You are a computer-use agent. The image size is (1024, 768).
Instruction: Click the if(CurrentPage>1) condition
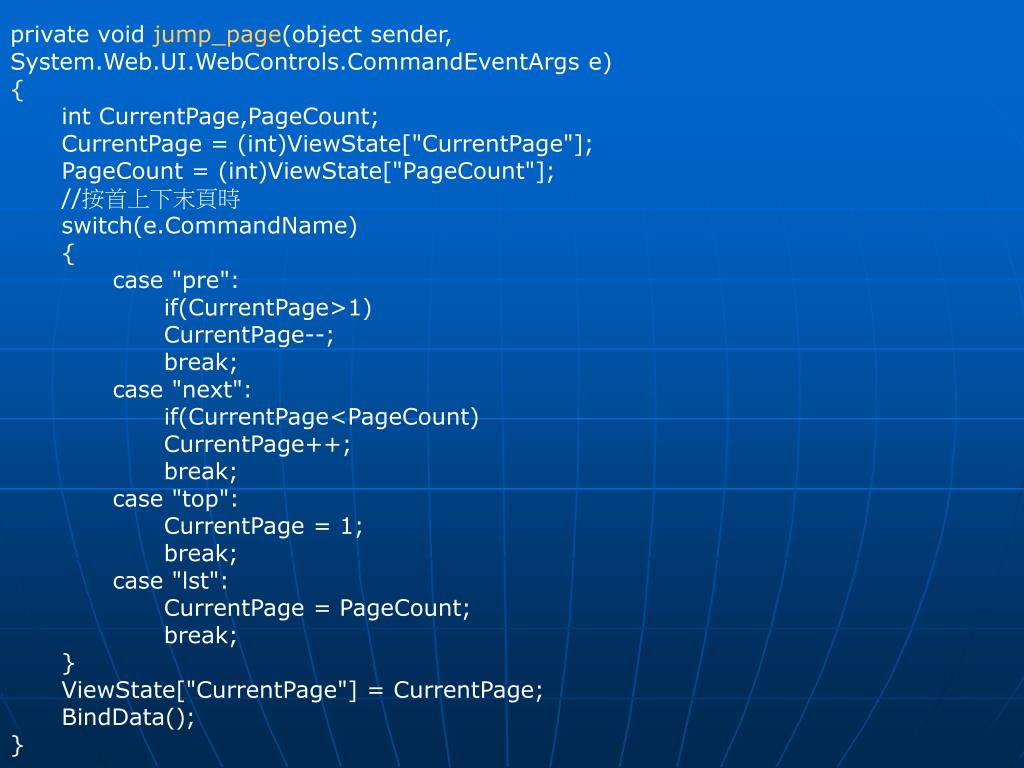[268, 308]
